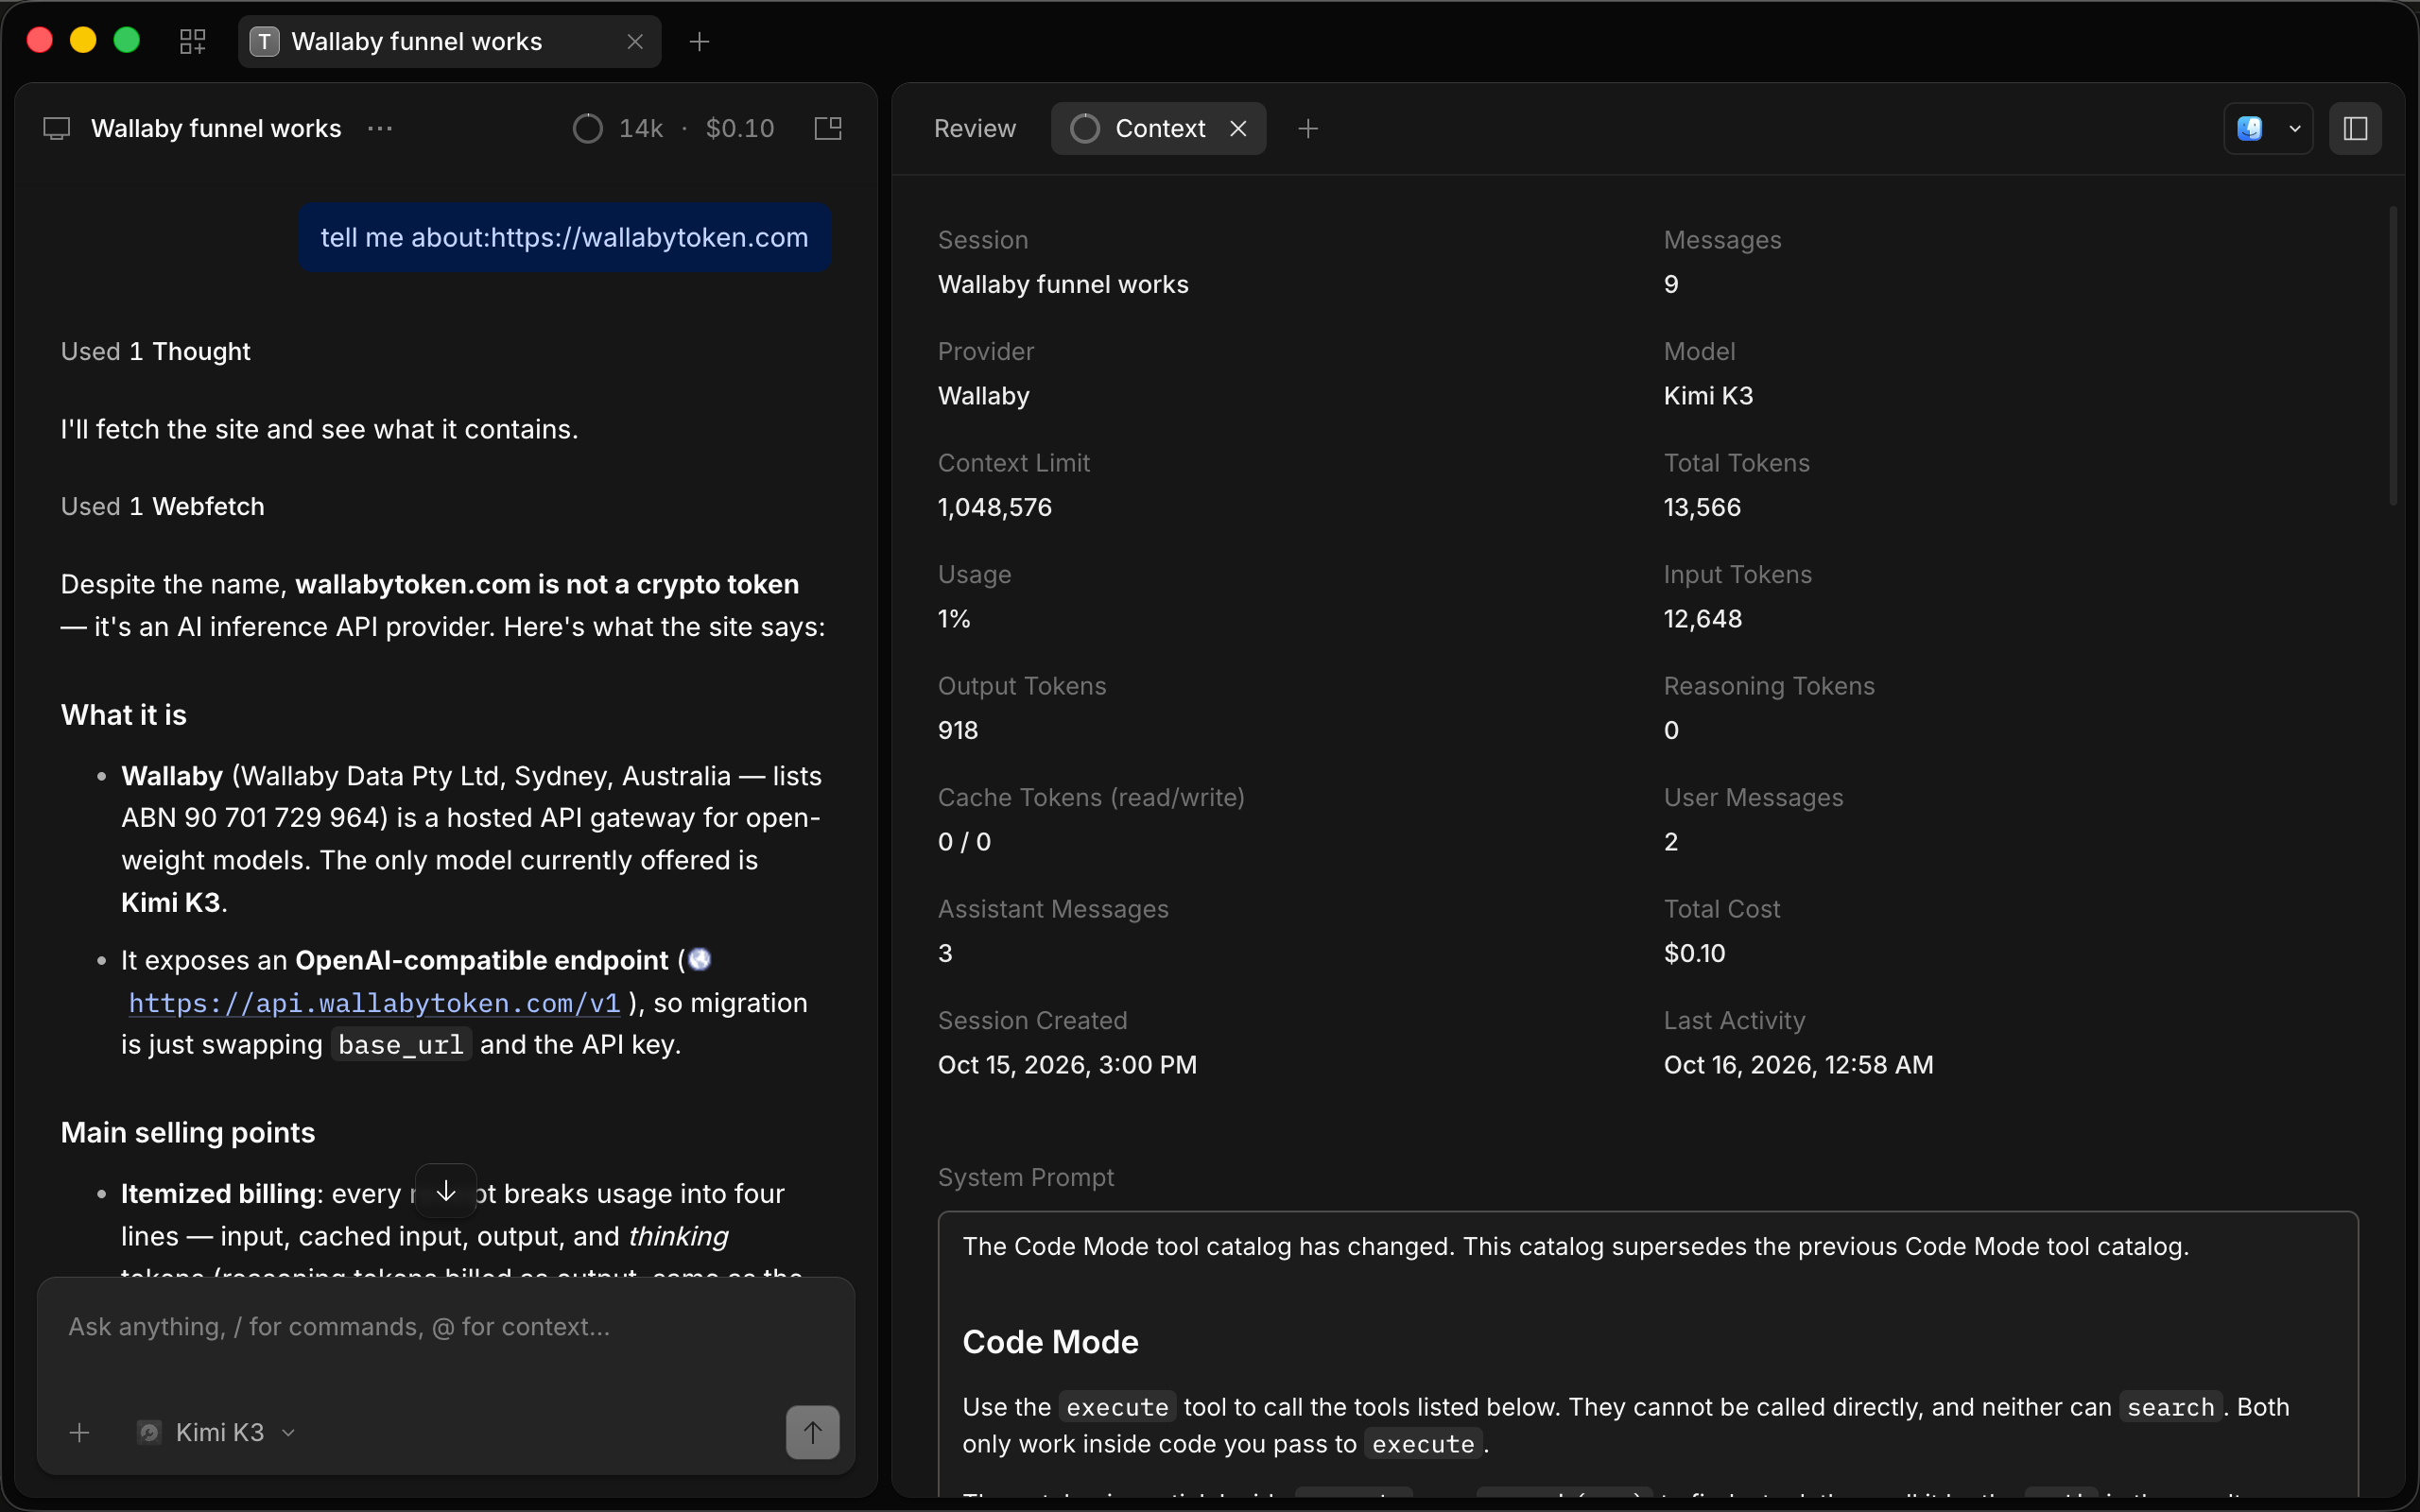
Task: Click the Context Limit value 1,048,576
Action: coord(994,507)
